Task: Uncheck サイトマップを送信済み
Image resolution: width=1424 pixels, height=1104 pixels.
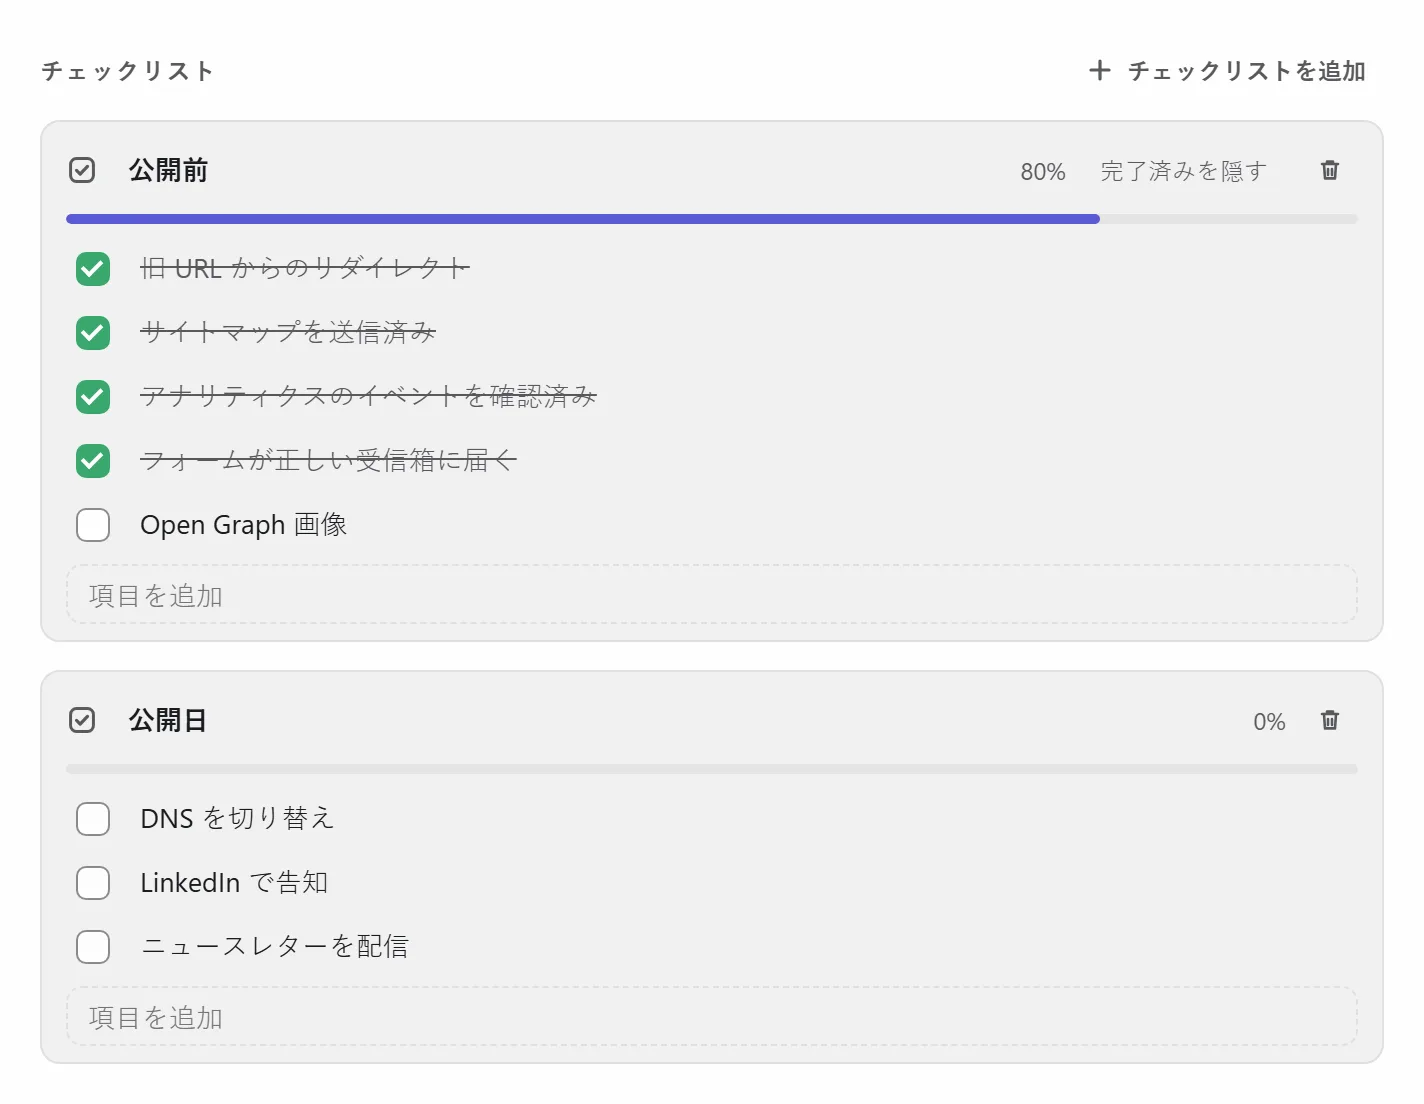Action: (93, 333)
